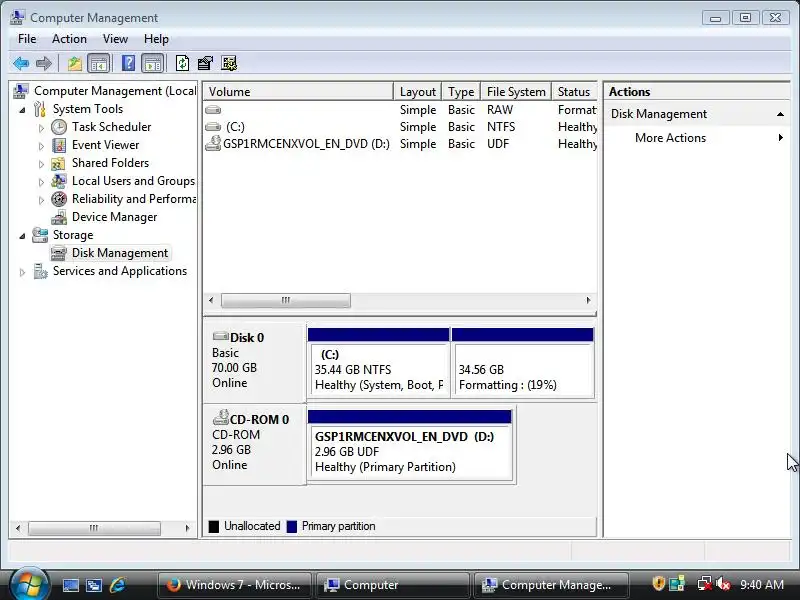Click Show Desktop in Quick Launch
This screenshot has height=600, width=800.
[x=71, y=585]
